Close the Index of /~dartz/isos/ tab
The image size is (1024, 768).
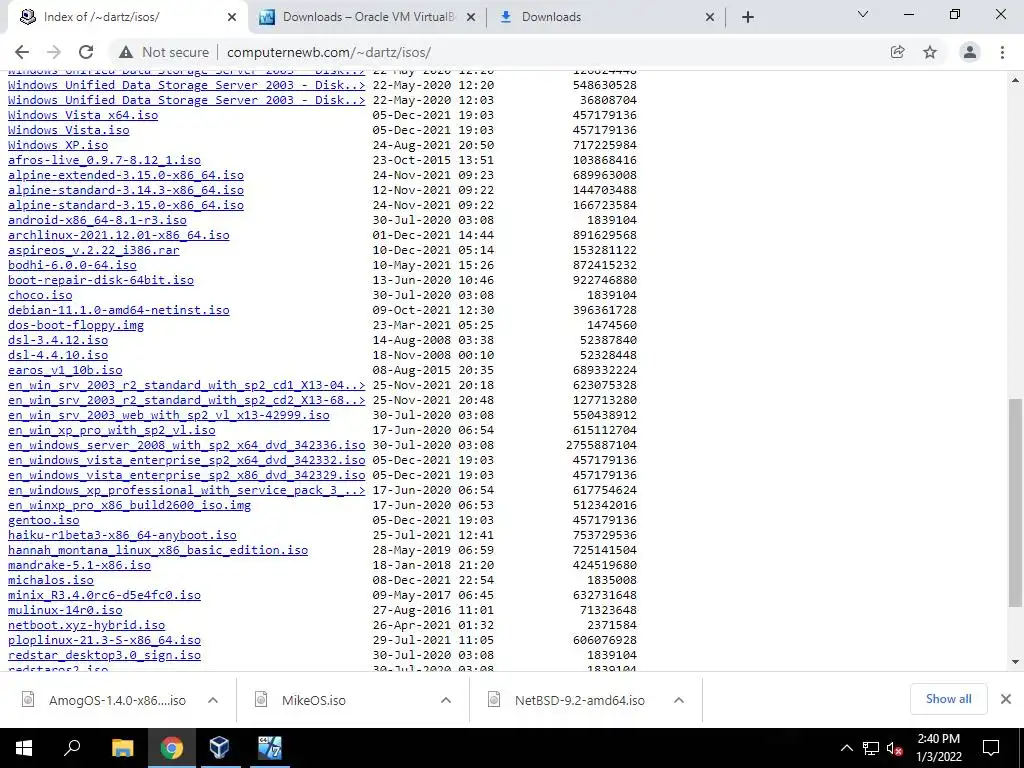pos(232,17)
